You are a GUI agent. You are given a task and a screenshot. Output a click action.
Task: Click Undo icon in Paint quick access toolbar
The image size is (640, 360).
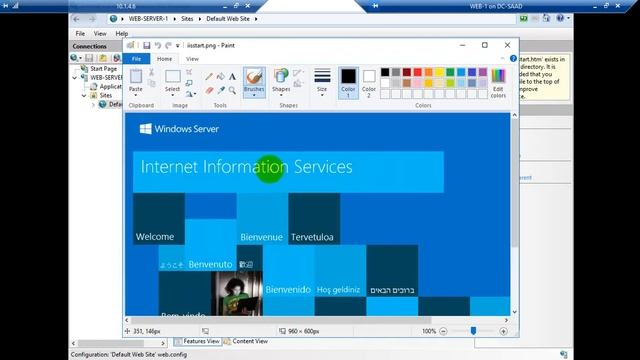coord(158,45)
